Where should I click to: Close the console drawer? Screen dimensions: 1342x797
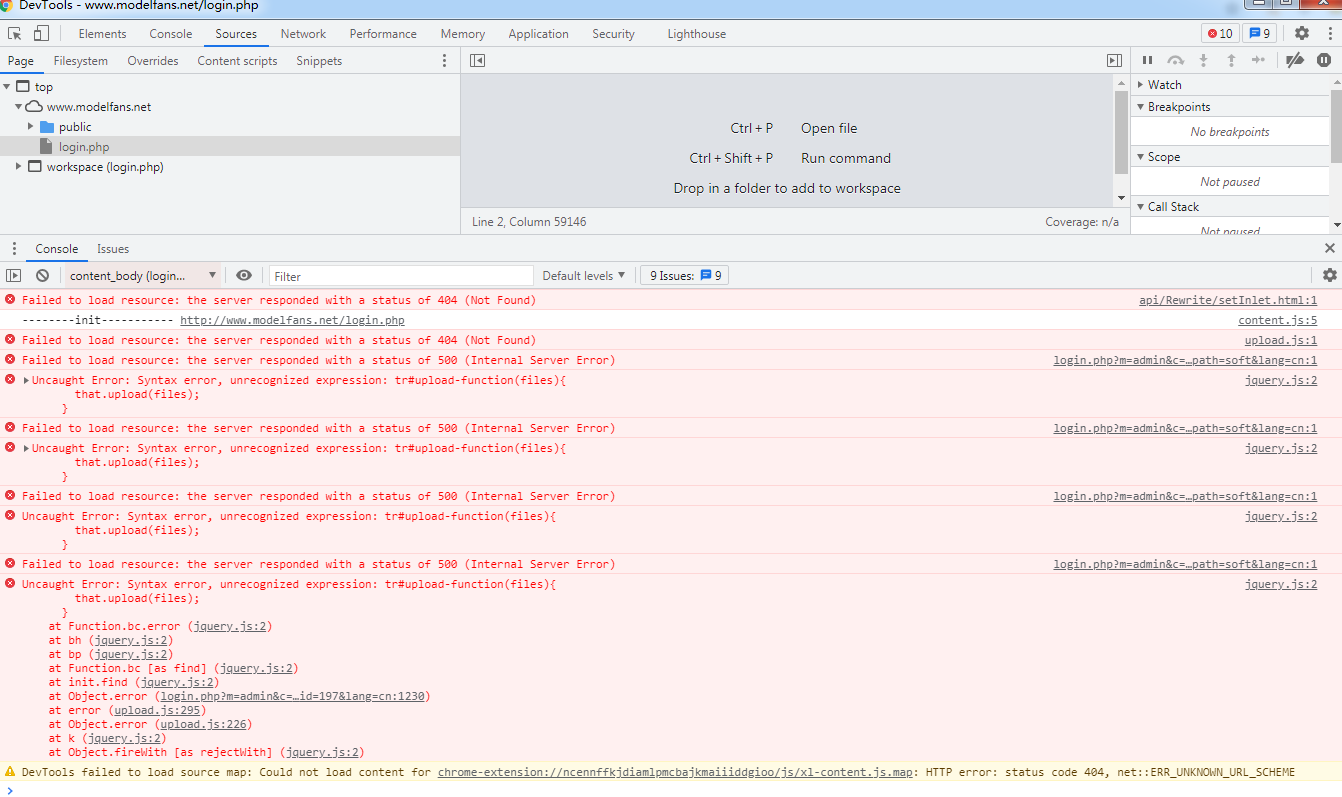pyautogui.click(x=1329, y=248)
